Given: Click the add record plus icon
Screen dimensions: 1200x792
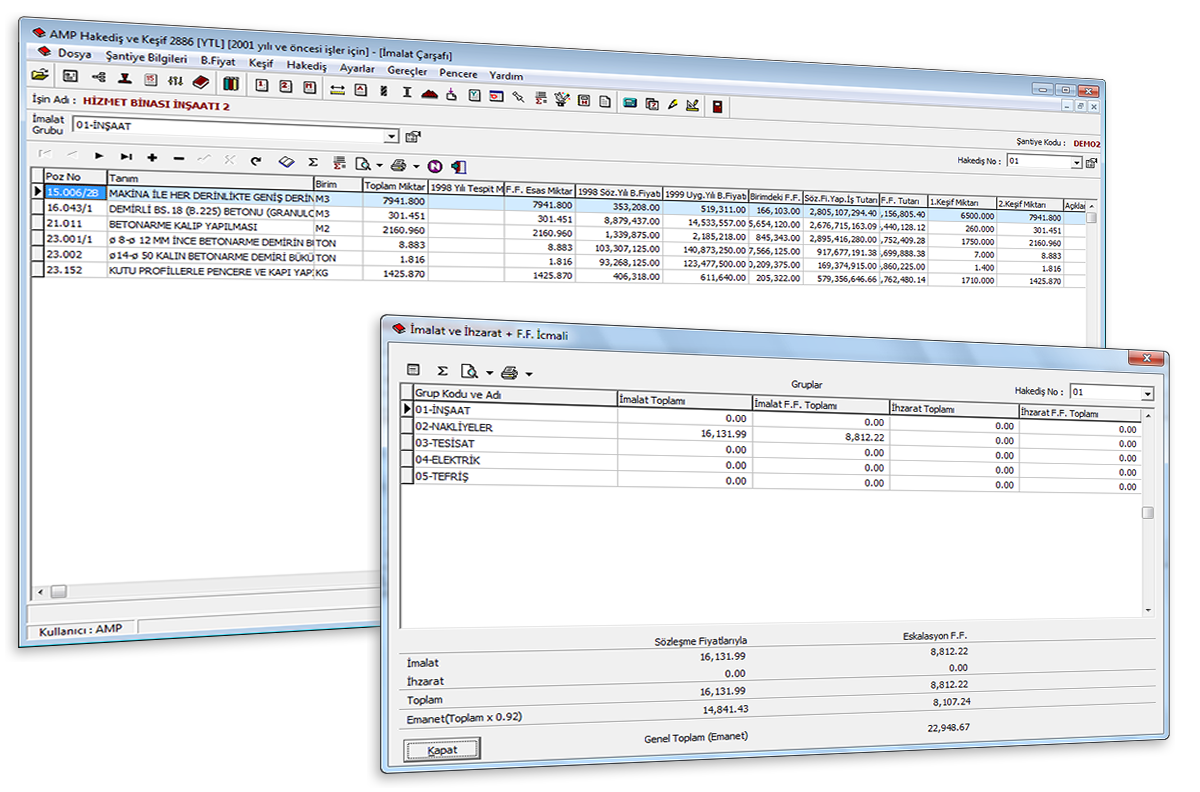Looking at the screenshot, I should 152,158.
